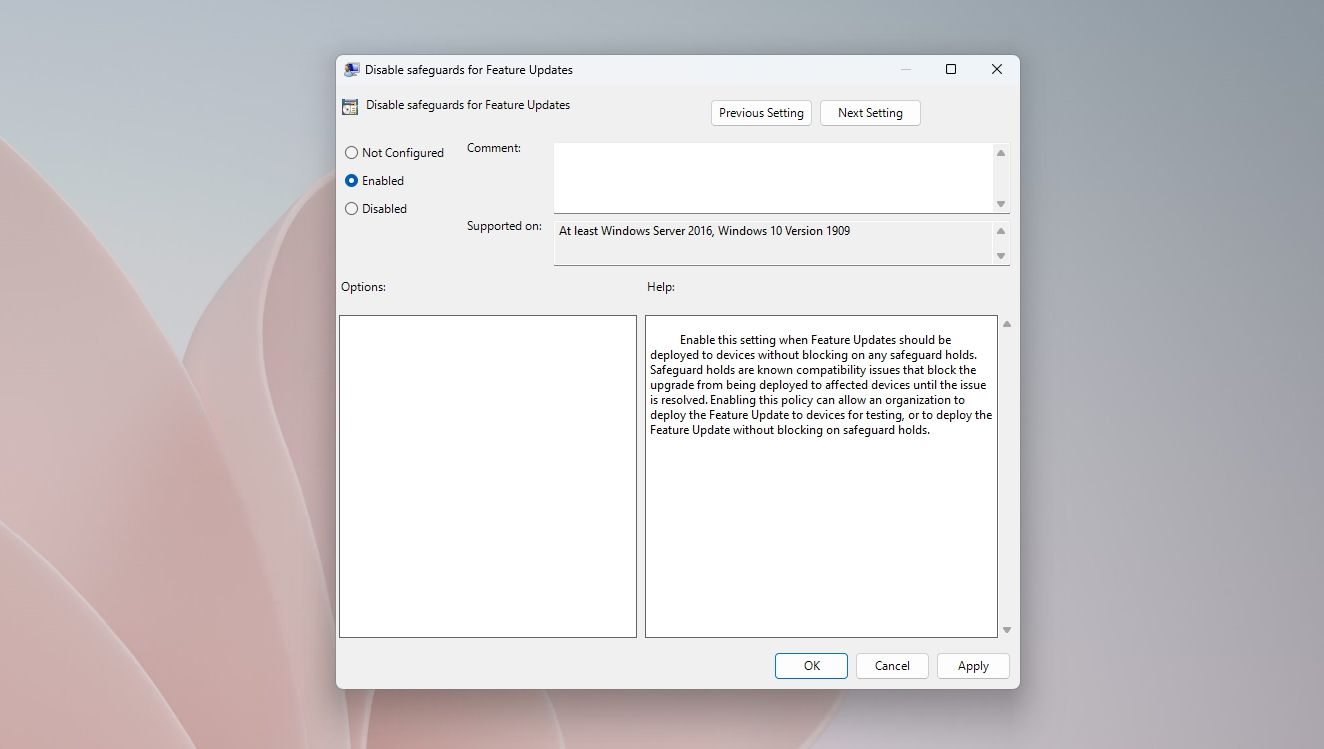
Task: Select the Enabled radio button
Action: [351, 180]
